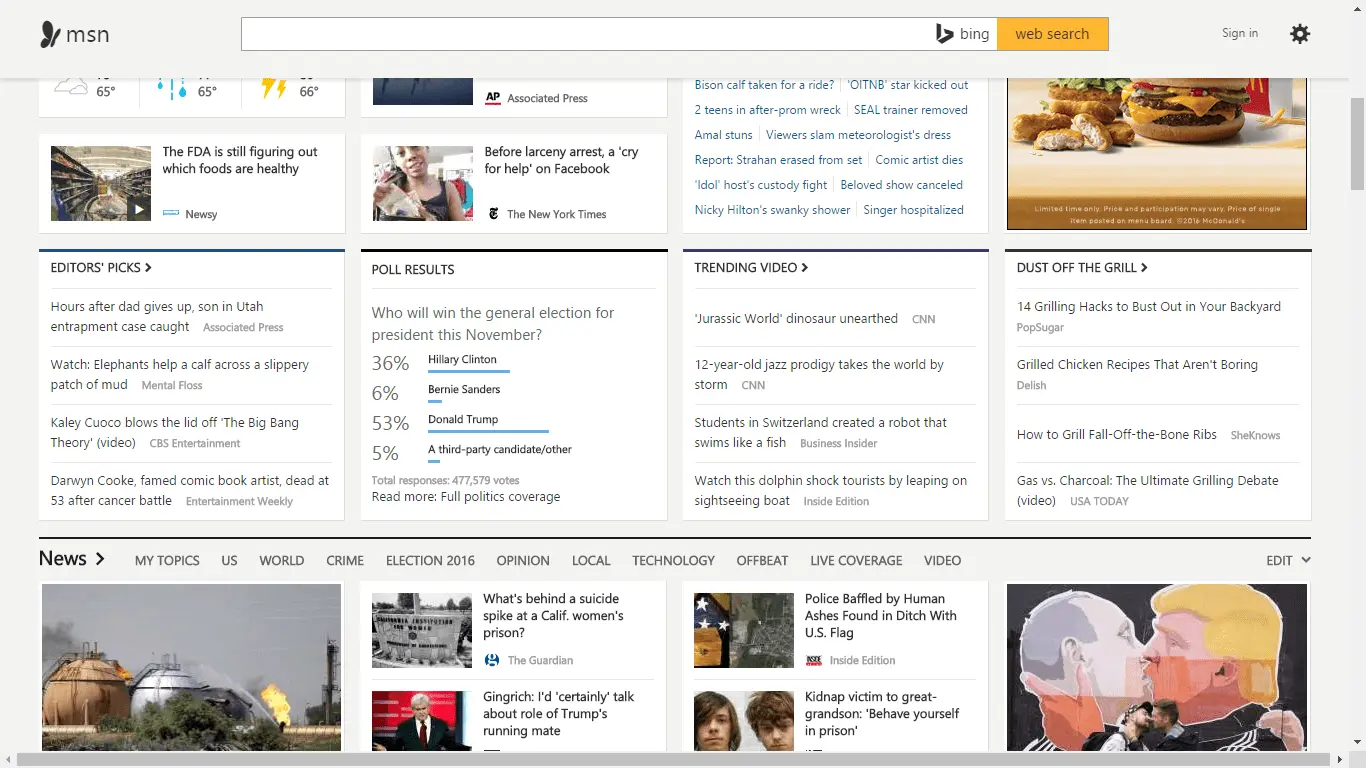The image size is (1366, 768).
Task: Open 'Police Baffled by Human Ashes' headline
Action: pyautogui.click(x=881, y=616)
